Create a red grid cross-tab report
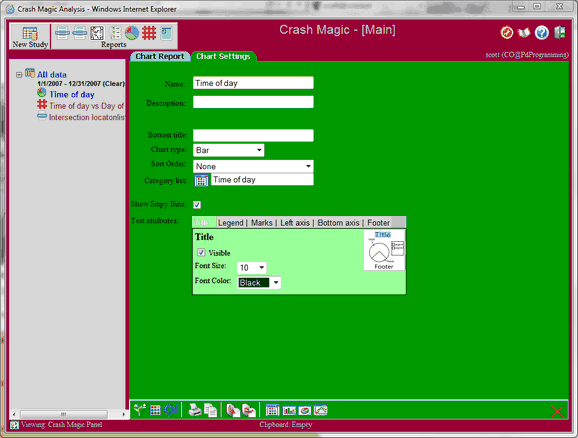The width and height of the screenshot is (578, 438). [149, 33]
